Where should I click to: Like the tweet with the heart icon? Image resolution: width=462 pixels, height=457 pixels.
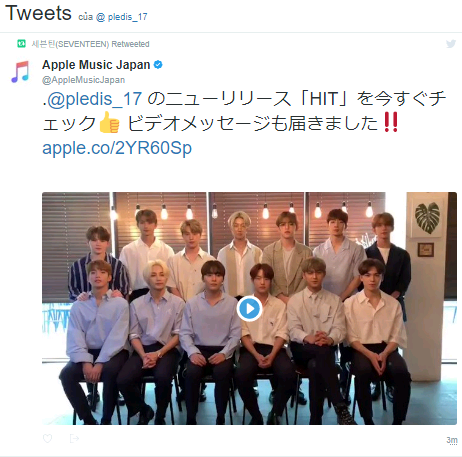[x=48, y=438]
